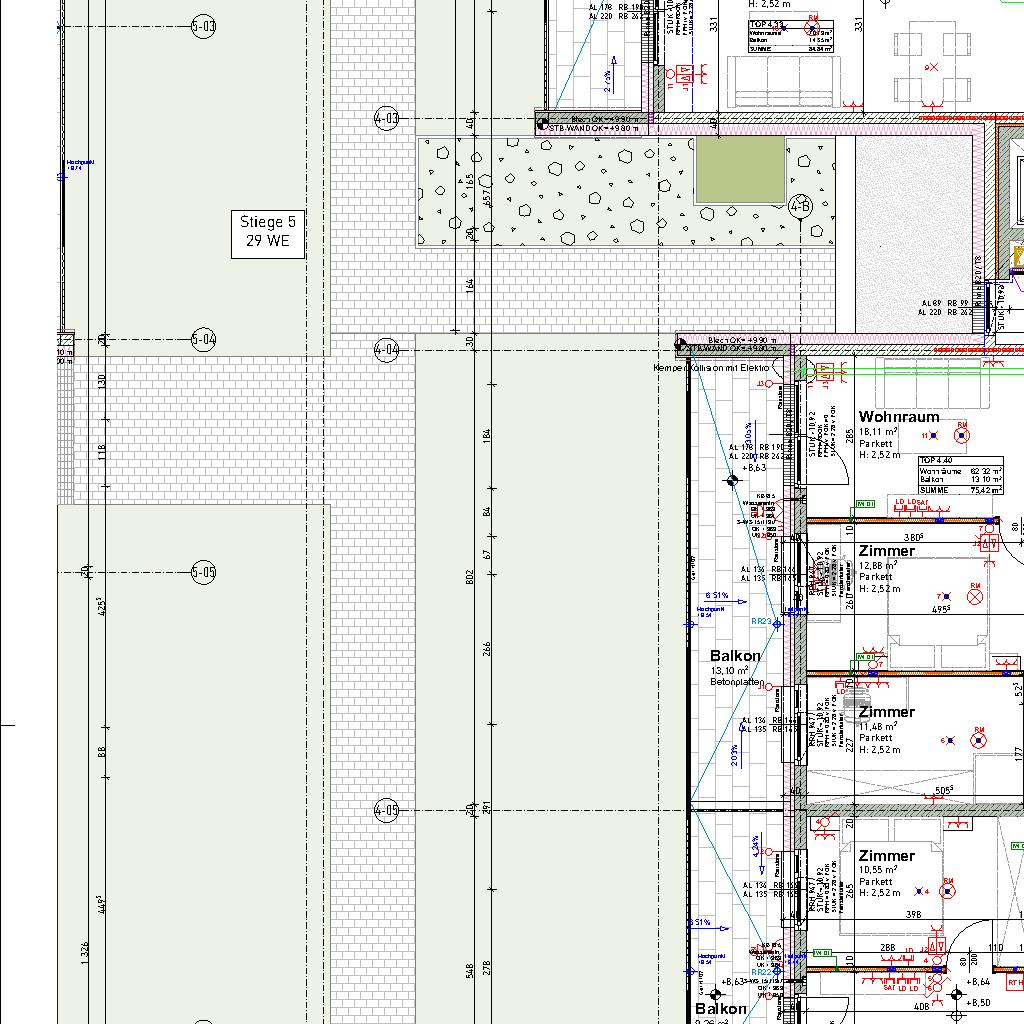Viewport: 1024px width, 1024px height.
Task: Click the red ceiling lamp symbol in Wohnraum
Action: 961,435
